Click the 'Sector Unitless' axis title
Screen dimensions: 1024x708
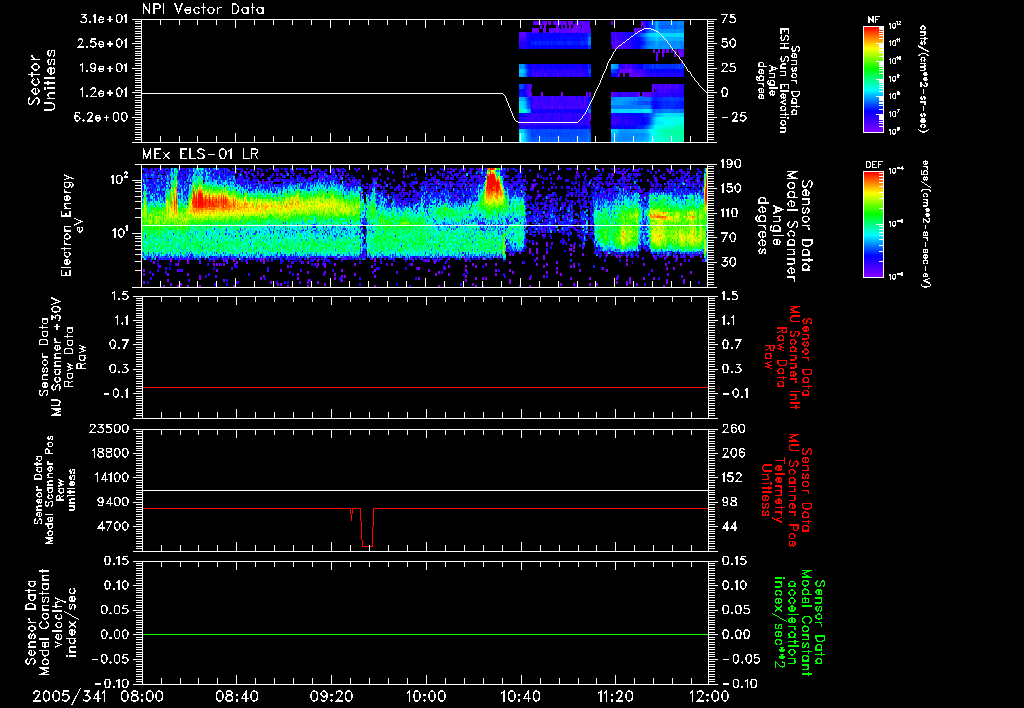point(42,80)
